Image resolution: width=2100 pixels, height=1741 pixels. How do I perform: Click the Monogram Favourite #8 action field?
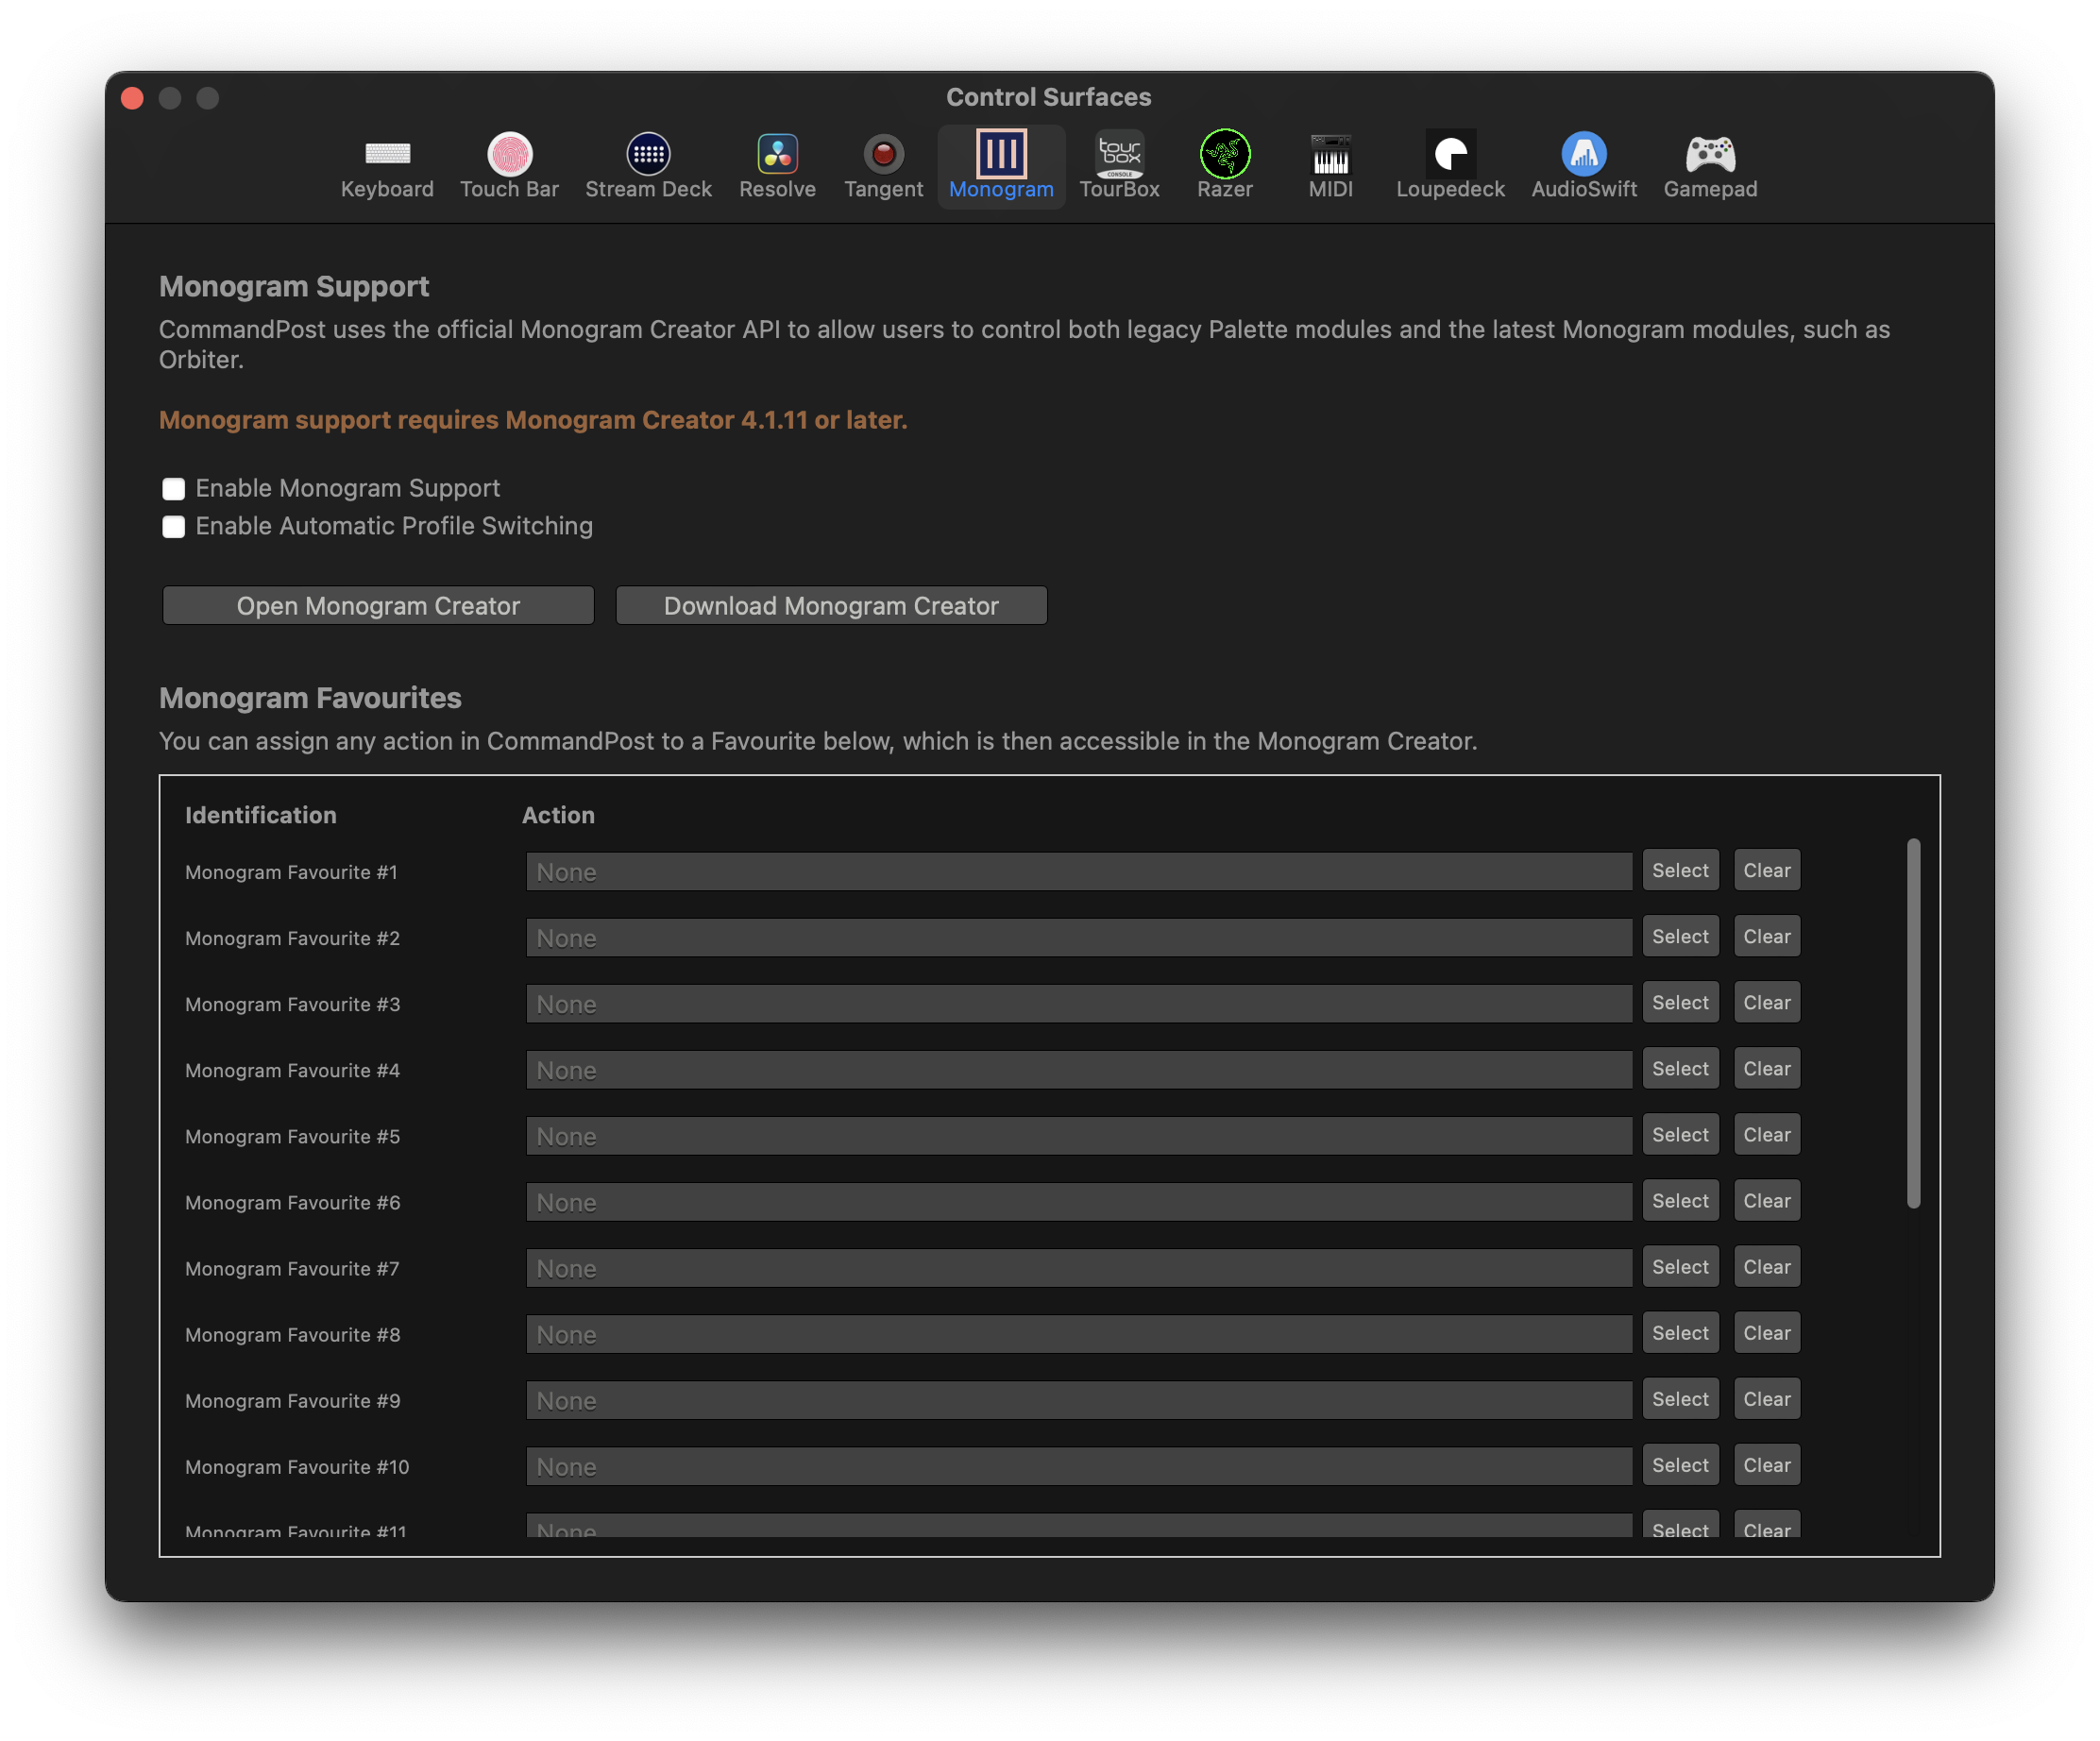pos(1079,1333)
